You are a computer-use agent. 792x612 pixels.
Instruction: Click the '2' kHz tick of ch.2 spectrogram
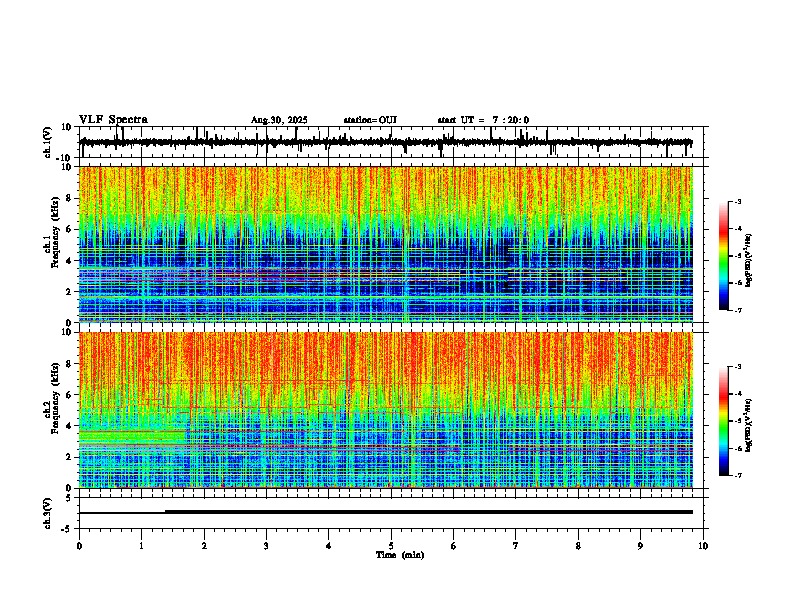click(x=70, y=457)
